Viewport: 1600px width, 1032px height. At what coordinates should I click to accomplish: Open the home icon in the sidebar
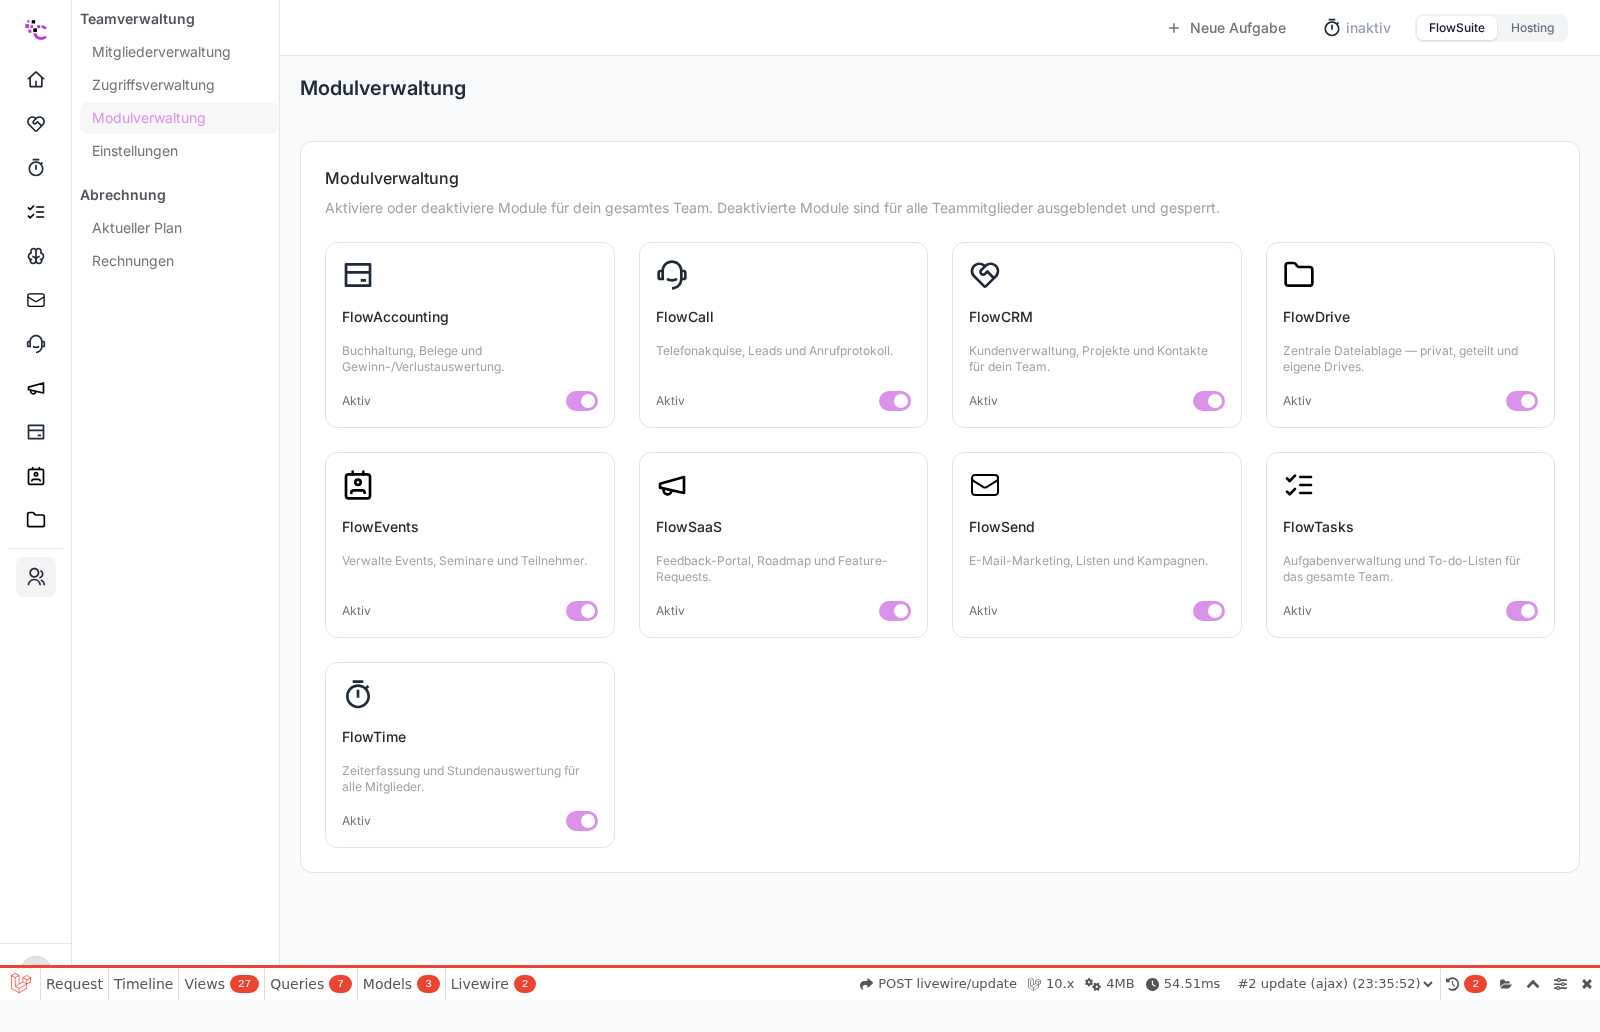pos(36,79)
